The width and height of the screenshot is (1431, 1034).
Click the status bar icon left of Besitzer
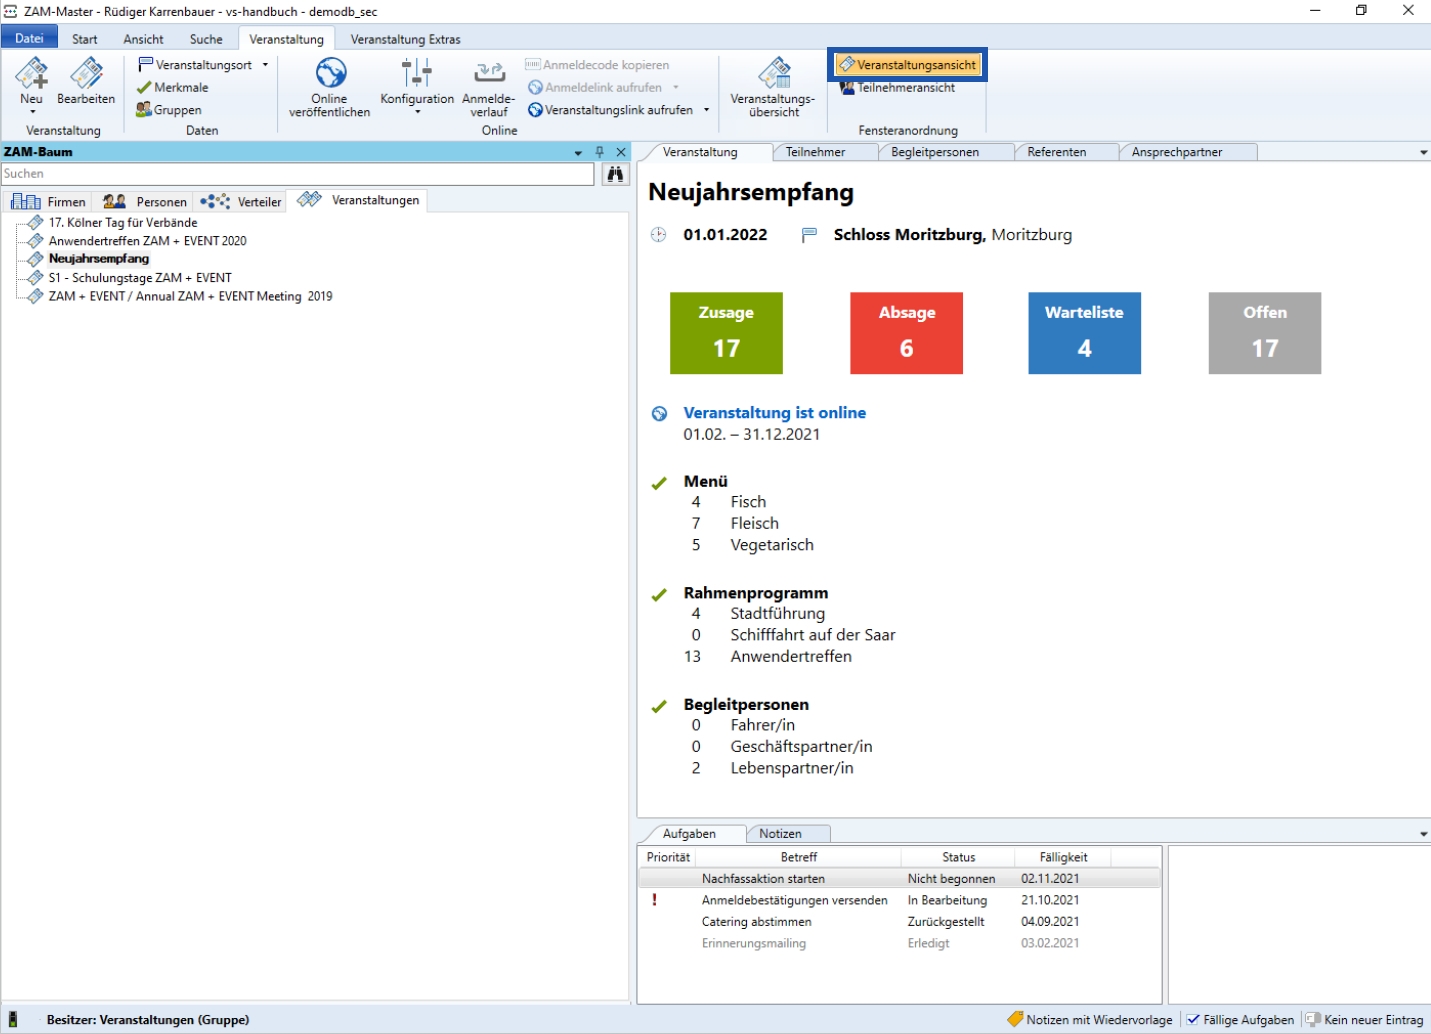click(13, 1020)
